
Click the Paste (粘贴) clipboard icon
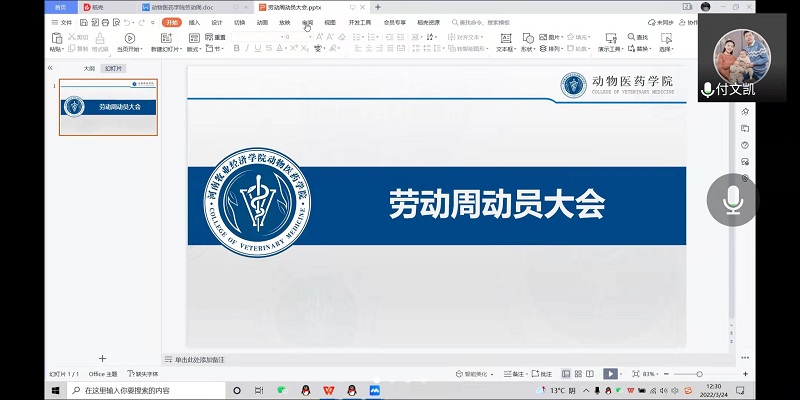pyautogui.click(x=55, y=39)
